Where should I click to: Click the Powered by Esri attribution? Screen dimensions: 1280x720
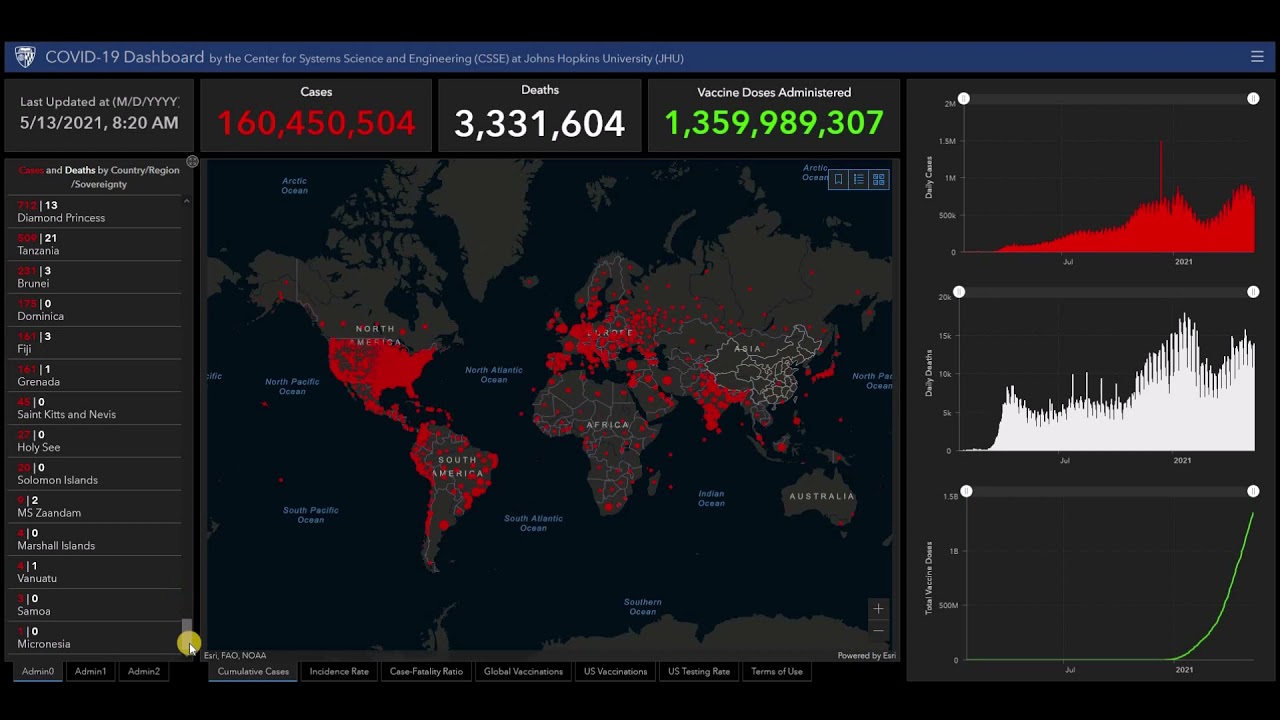click(866, 656)
